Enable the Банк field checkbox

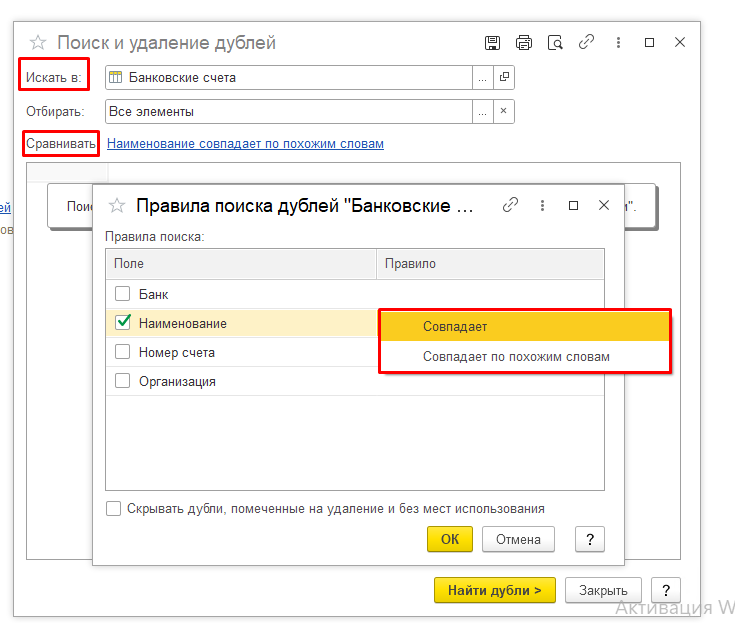pyautogui.click(x=122, y=294)
